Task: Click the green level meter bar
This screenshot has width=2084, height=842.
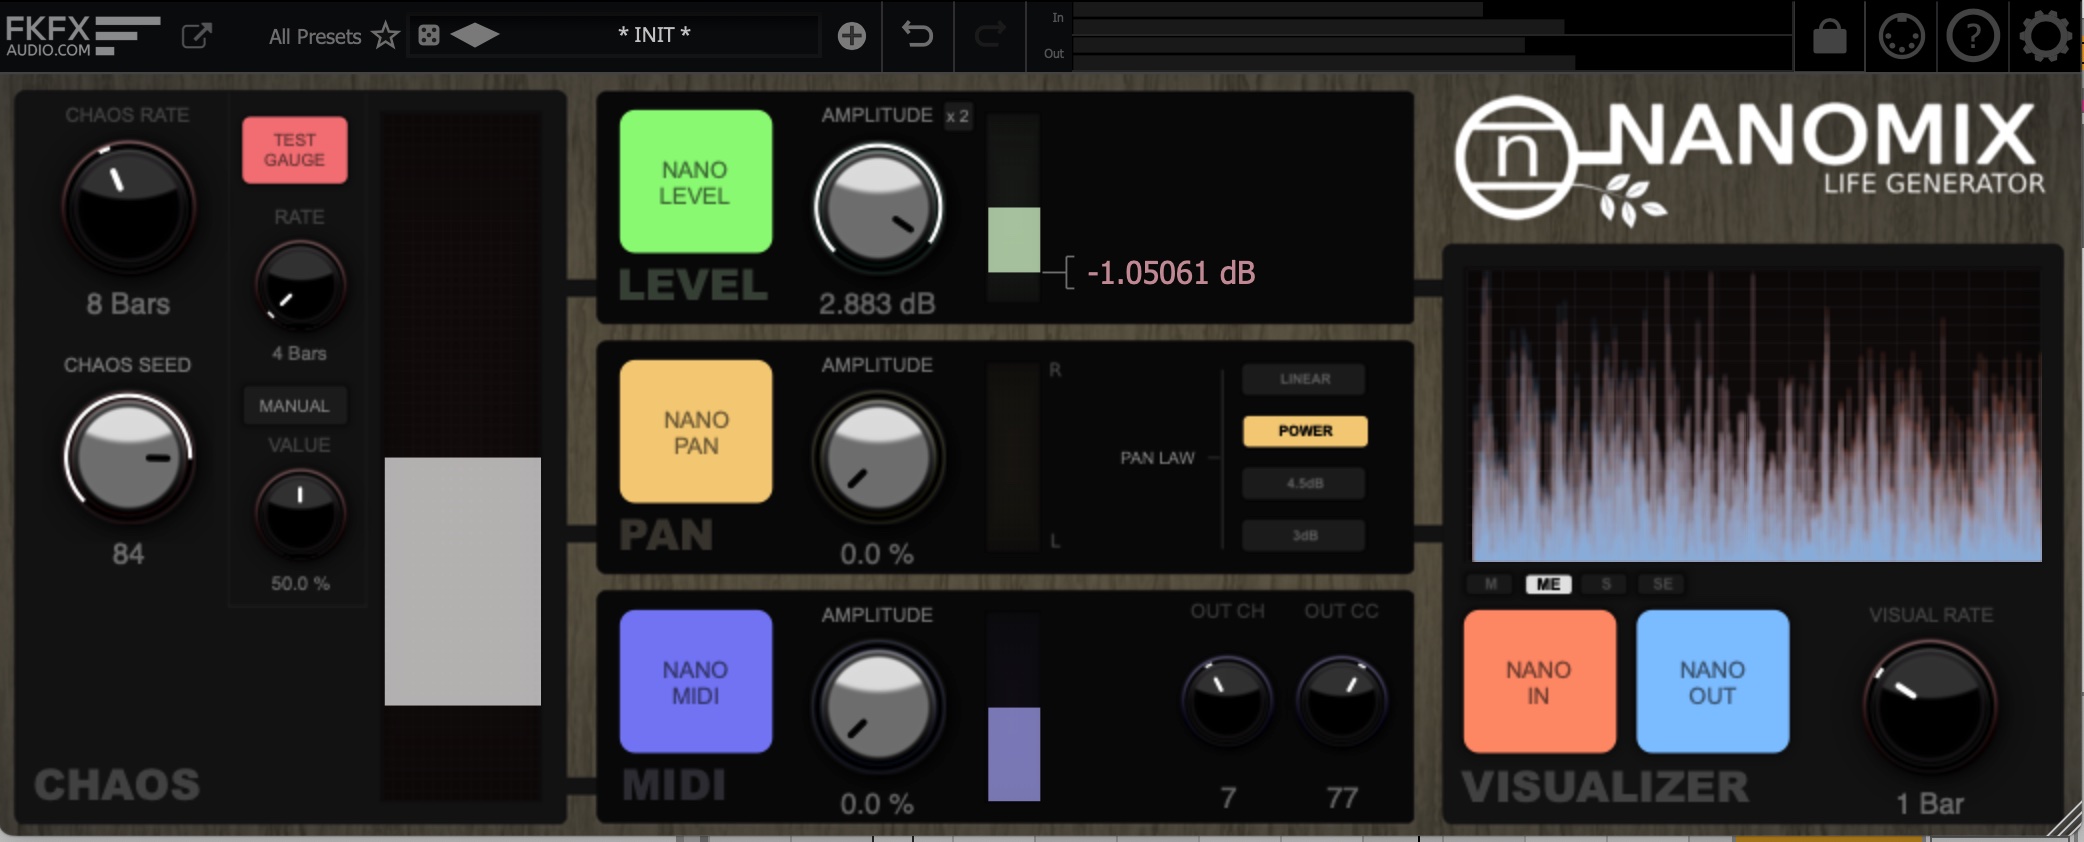Action: [1014, 240]
